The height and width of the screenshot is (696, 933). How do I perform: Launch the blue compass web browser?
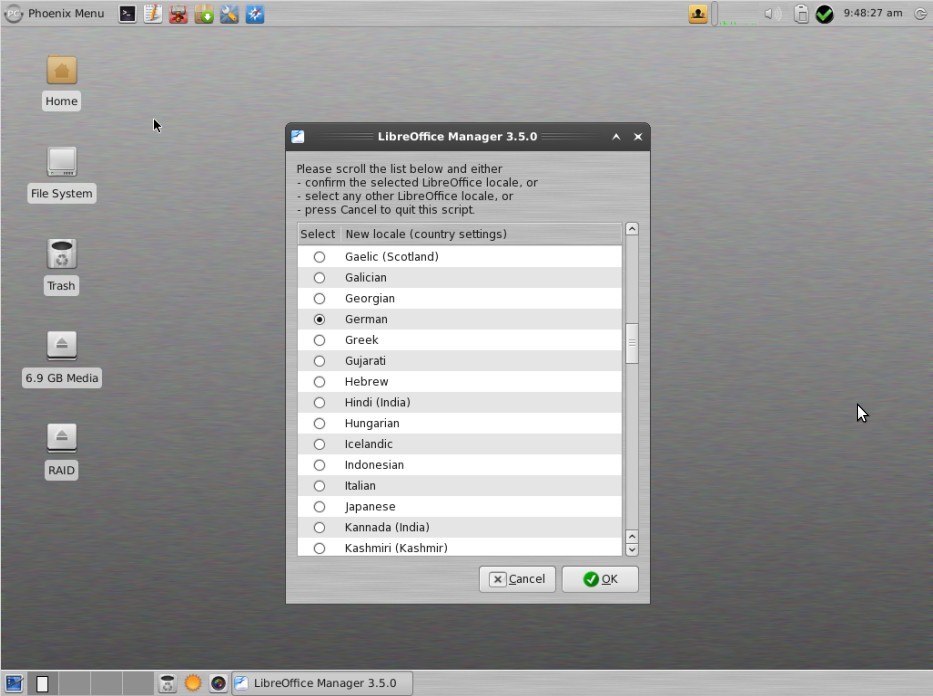255,14
